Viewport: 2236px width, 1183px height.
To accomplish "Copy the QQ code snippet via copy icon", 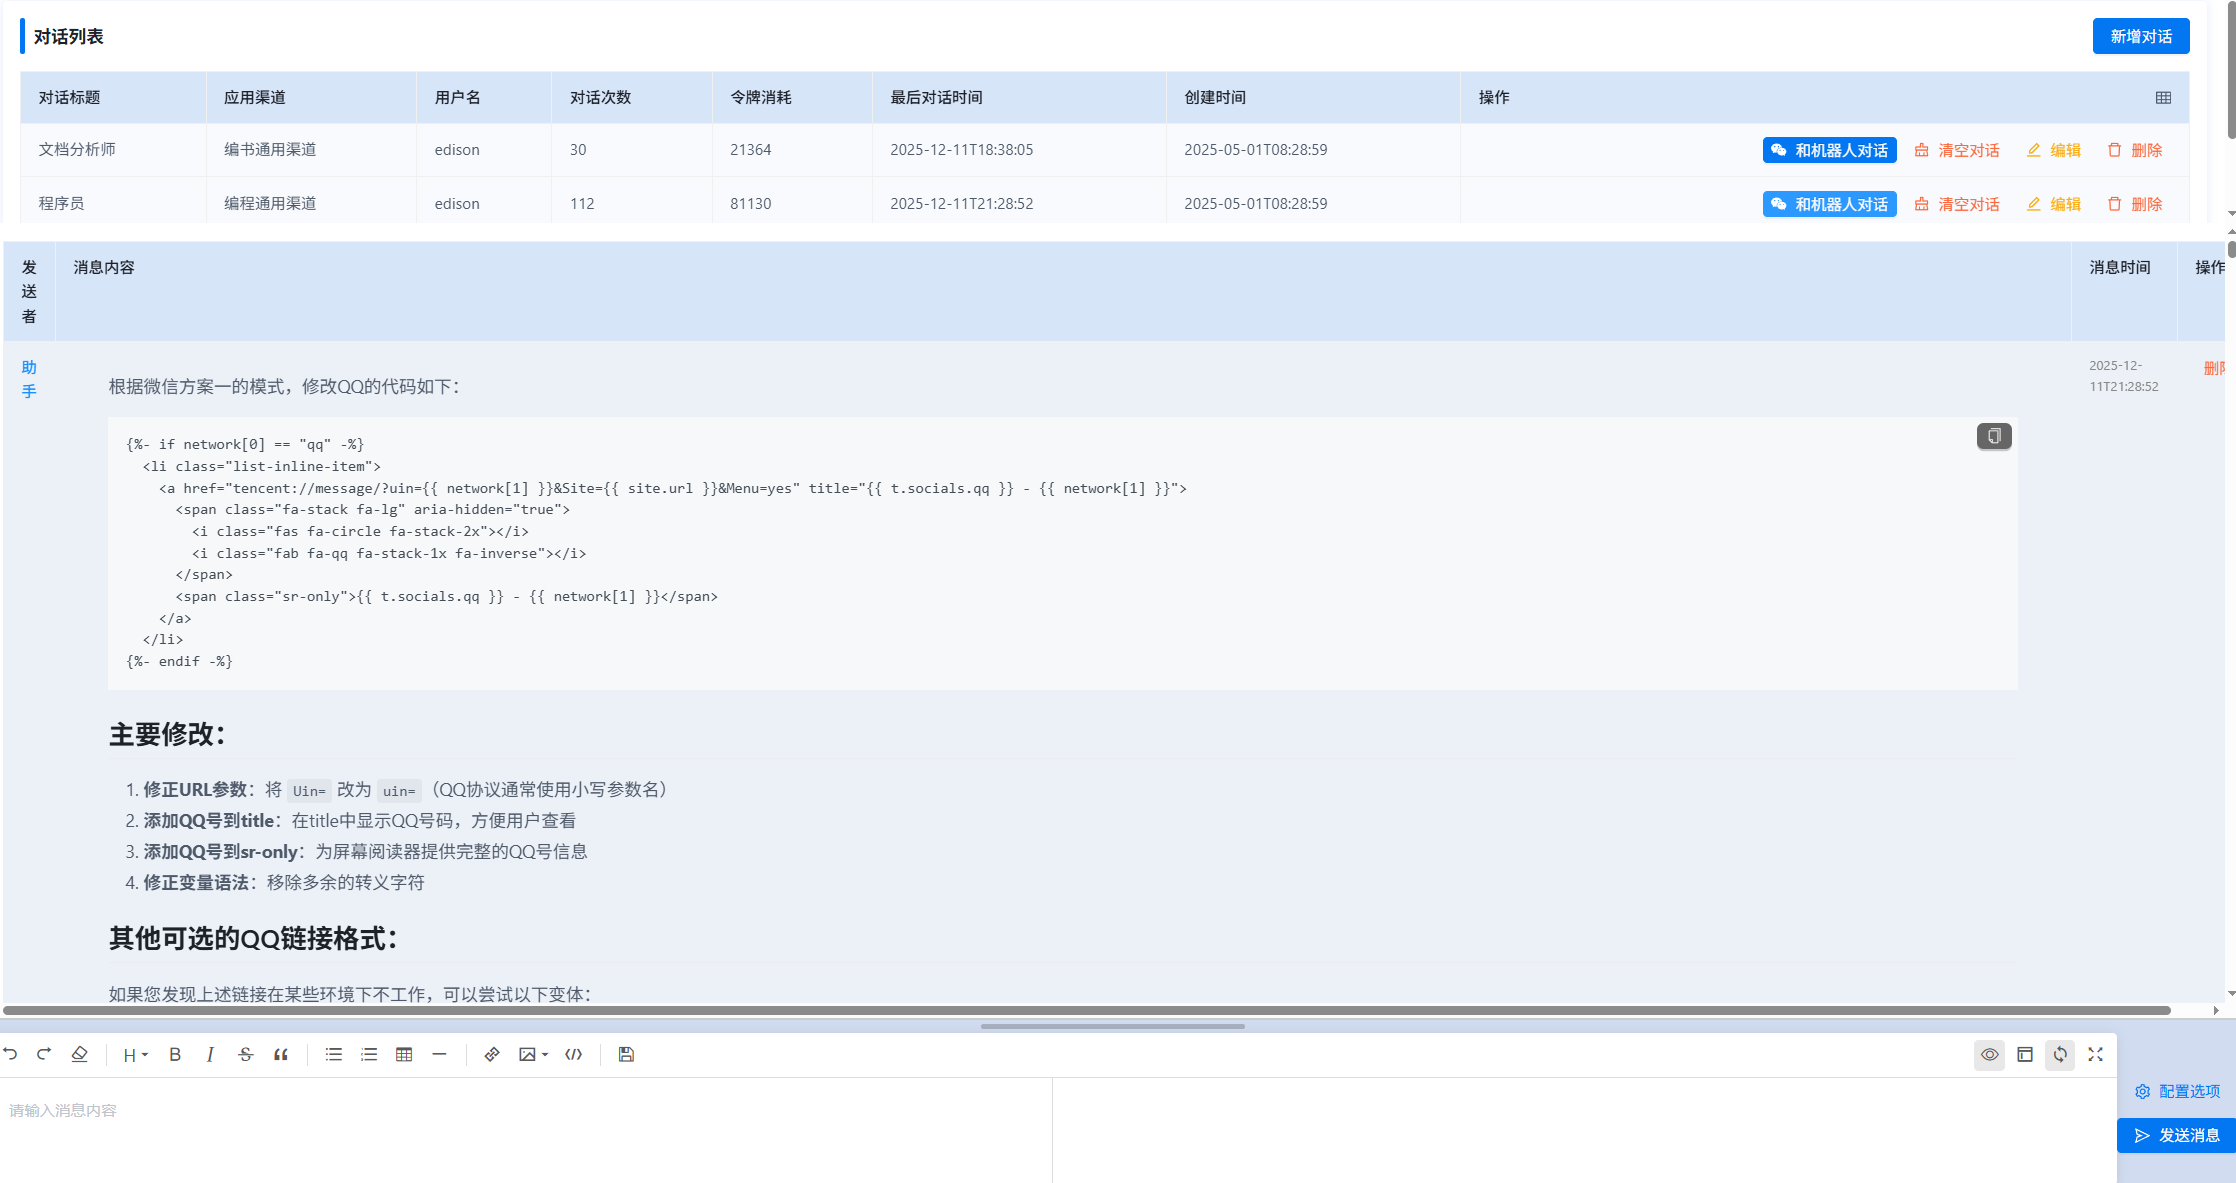I will coord(1994,436).
